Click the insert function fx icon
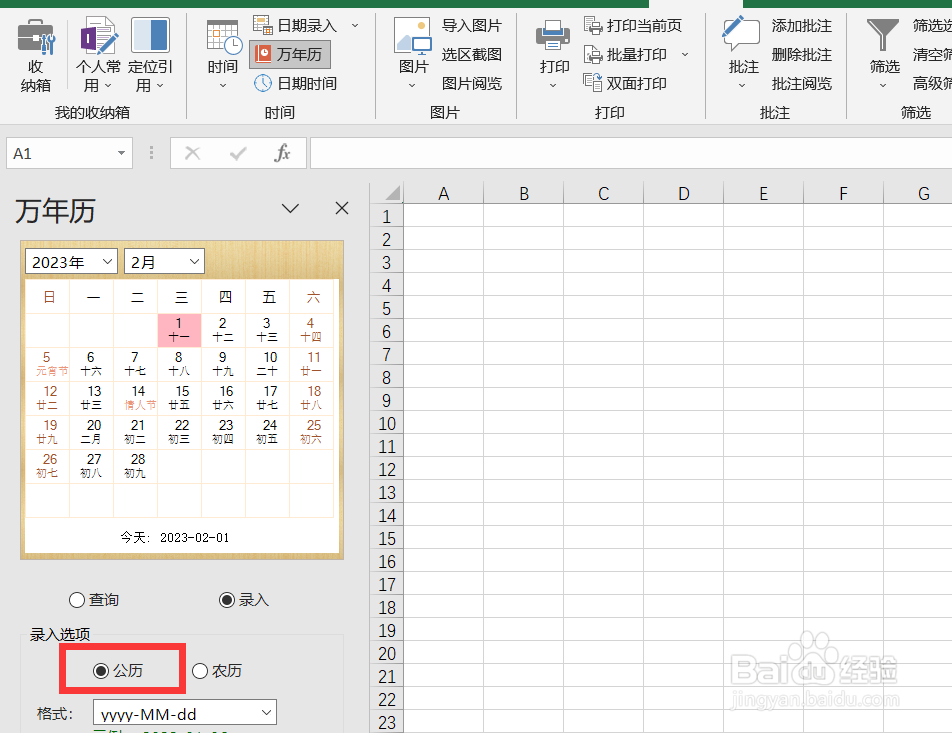This screenshot has width=952, height=733. click(x=282, y=153)
